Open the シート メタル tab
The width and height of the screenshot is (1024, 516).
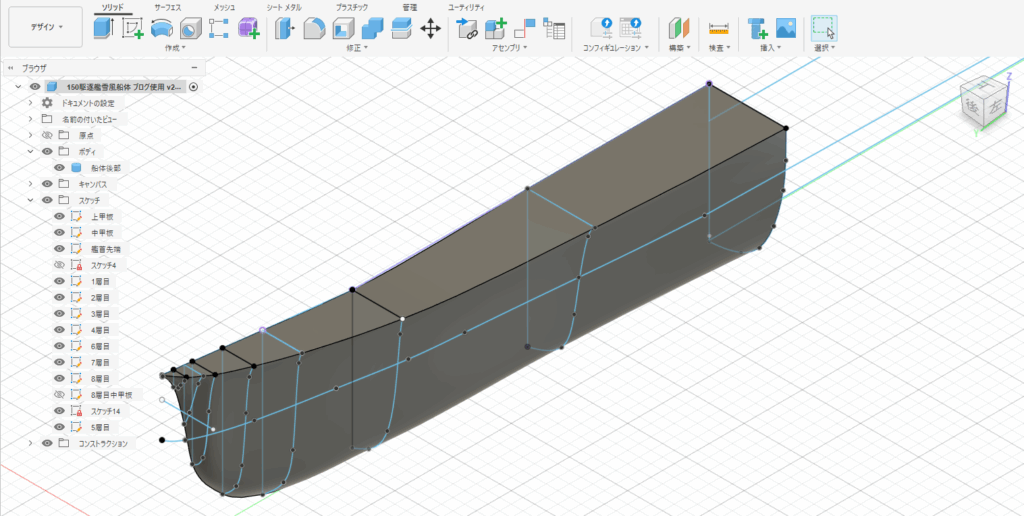(x=284, y=7)
